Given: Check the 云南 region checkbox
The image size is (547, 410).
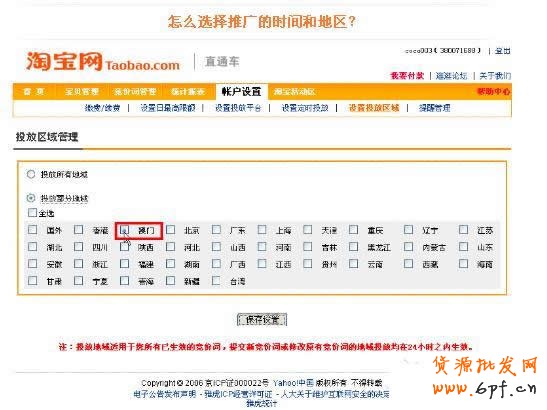Looking at the screenshot, I should (353, 263).
